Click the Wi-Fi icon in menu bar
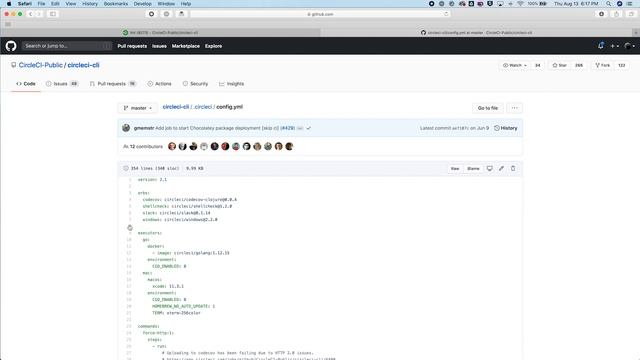The height and width of the screenshot is (360, 640). pos(520,4)
